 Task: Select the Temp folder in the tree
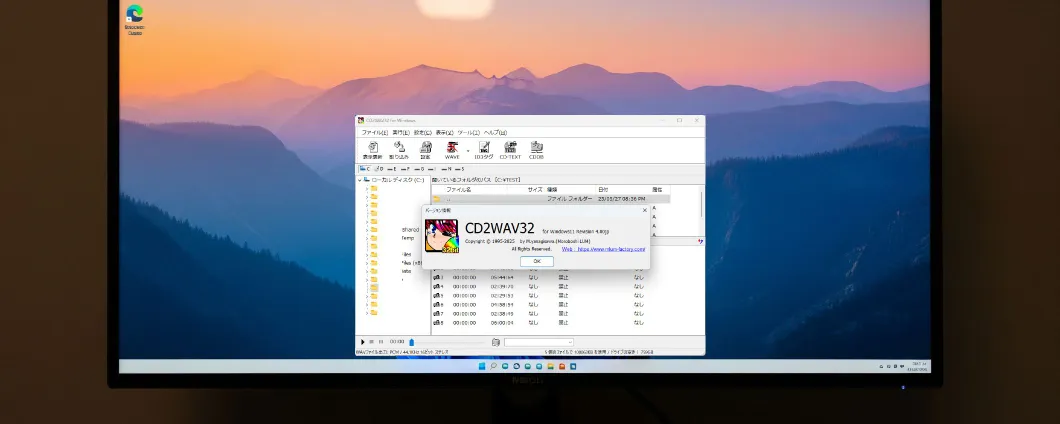tap(408, 239)
